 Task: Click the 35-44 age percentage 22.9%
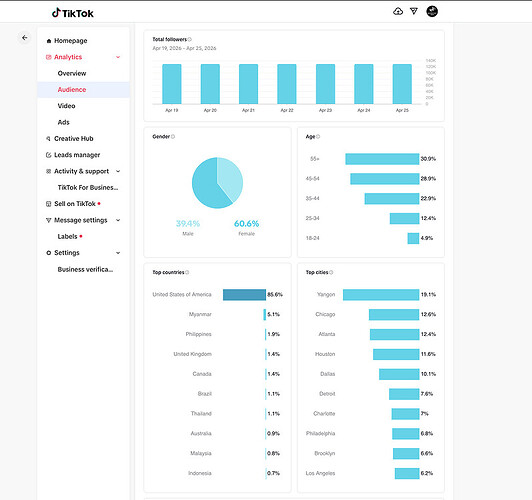[428, 198]
